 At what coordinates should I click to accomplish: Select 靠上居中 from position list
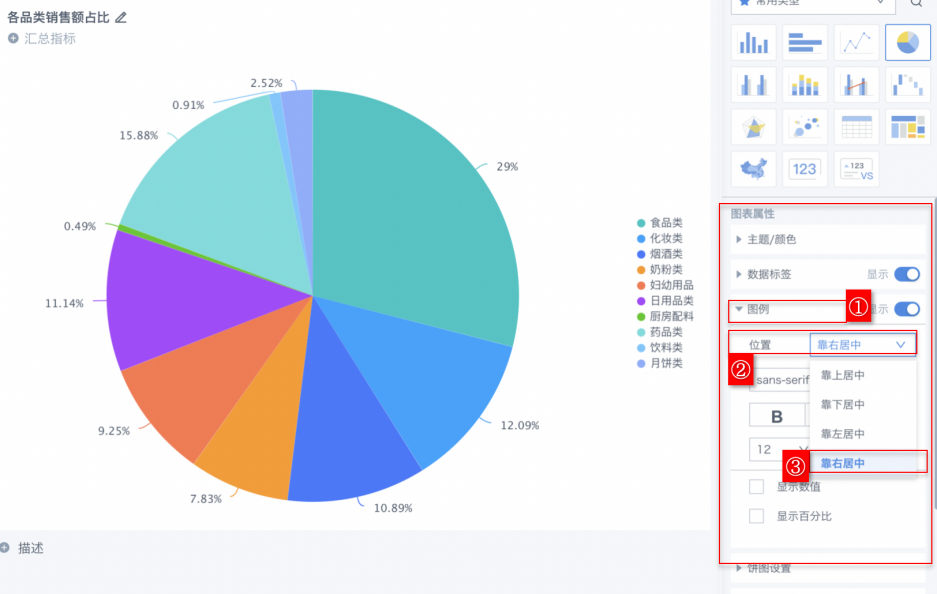click(x=842, y=375)
